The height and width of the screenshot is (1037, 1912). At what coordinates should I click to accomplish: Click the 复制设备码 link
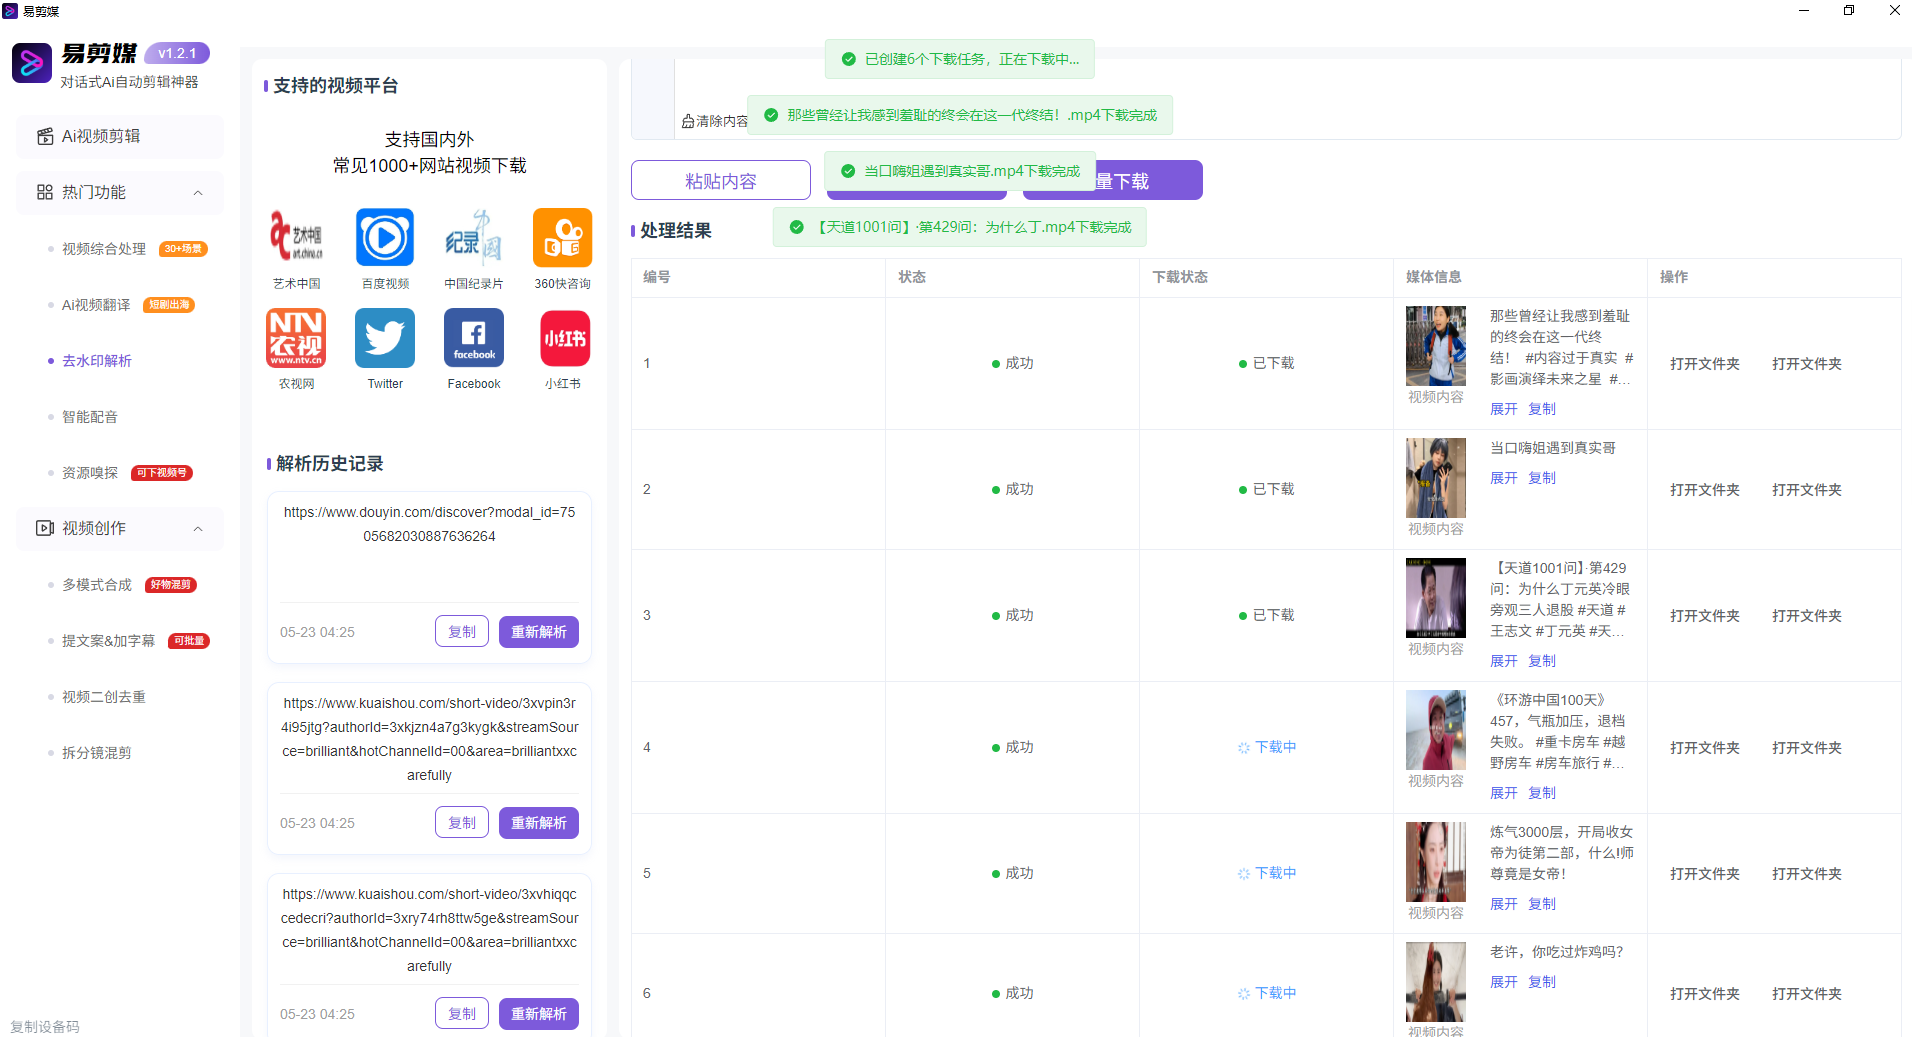pos(45,1027)
